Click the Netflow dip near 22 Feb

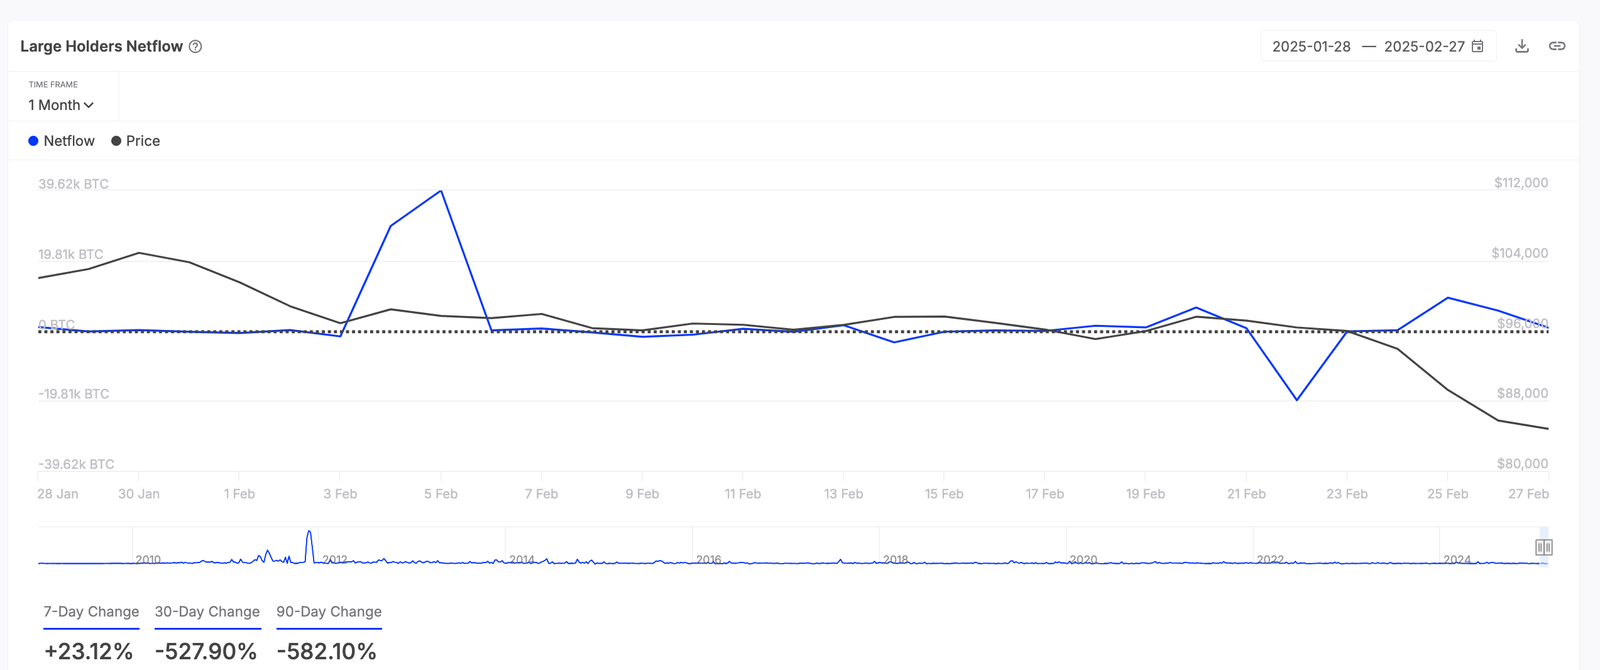click(1297, 400)
